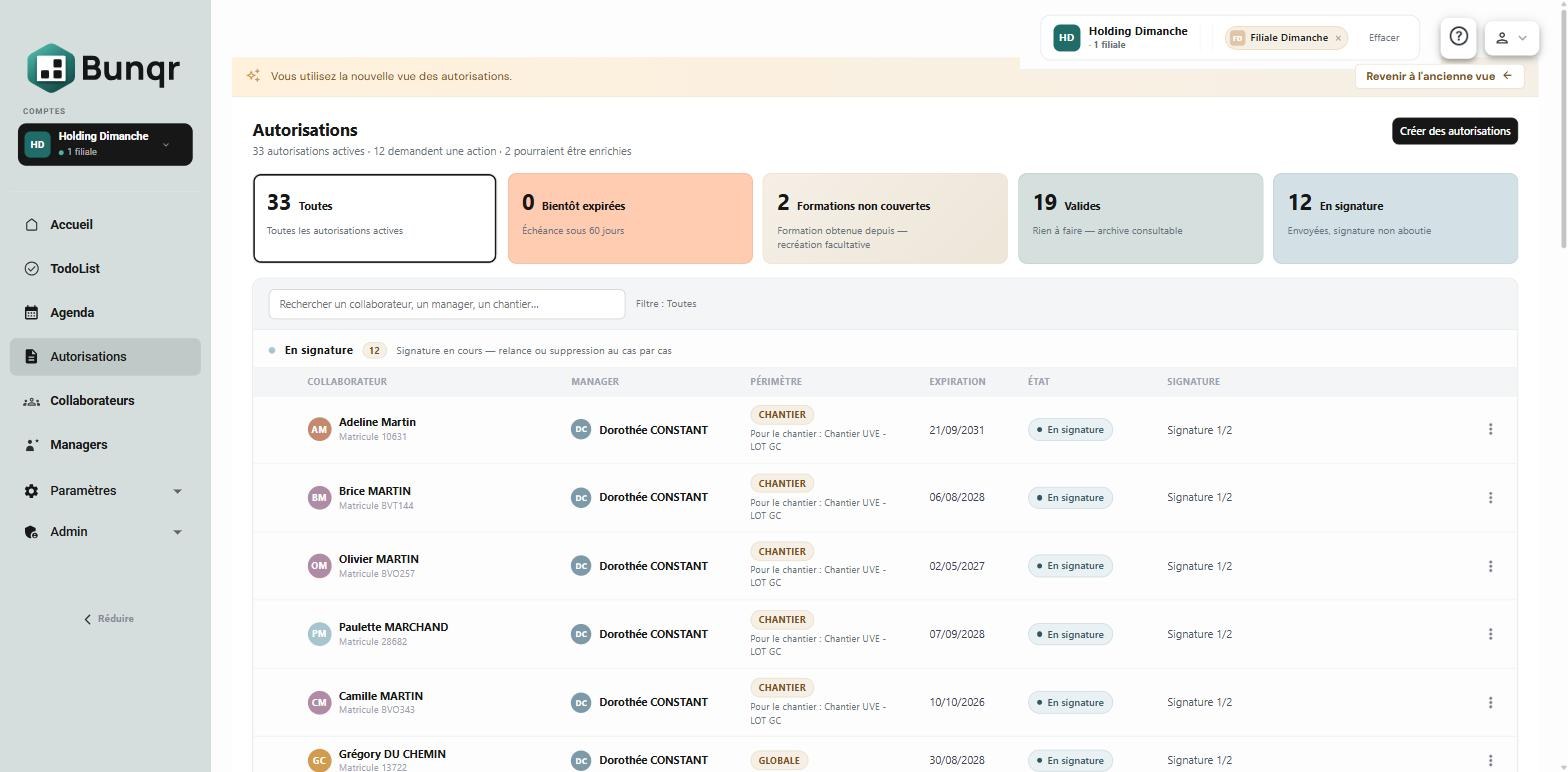Open the help question mark icon
Screen dimensions: 1568x772
pos(1458,37)
